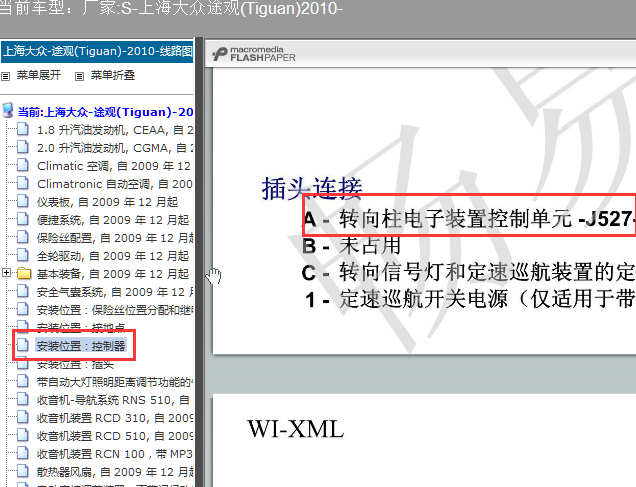This screenshot has width=636, height=487.
Task: Open 带自动大灯照明距离调节功能 entry
Action: (x=115, y=382)
